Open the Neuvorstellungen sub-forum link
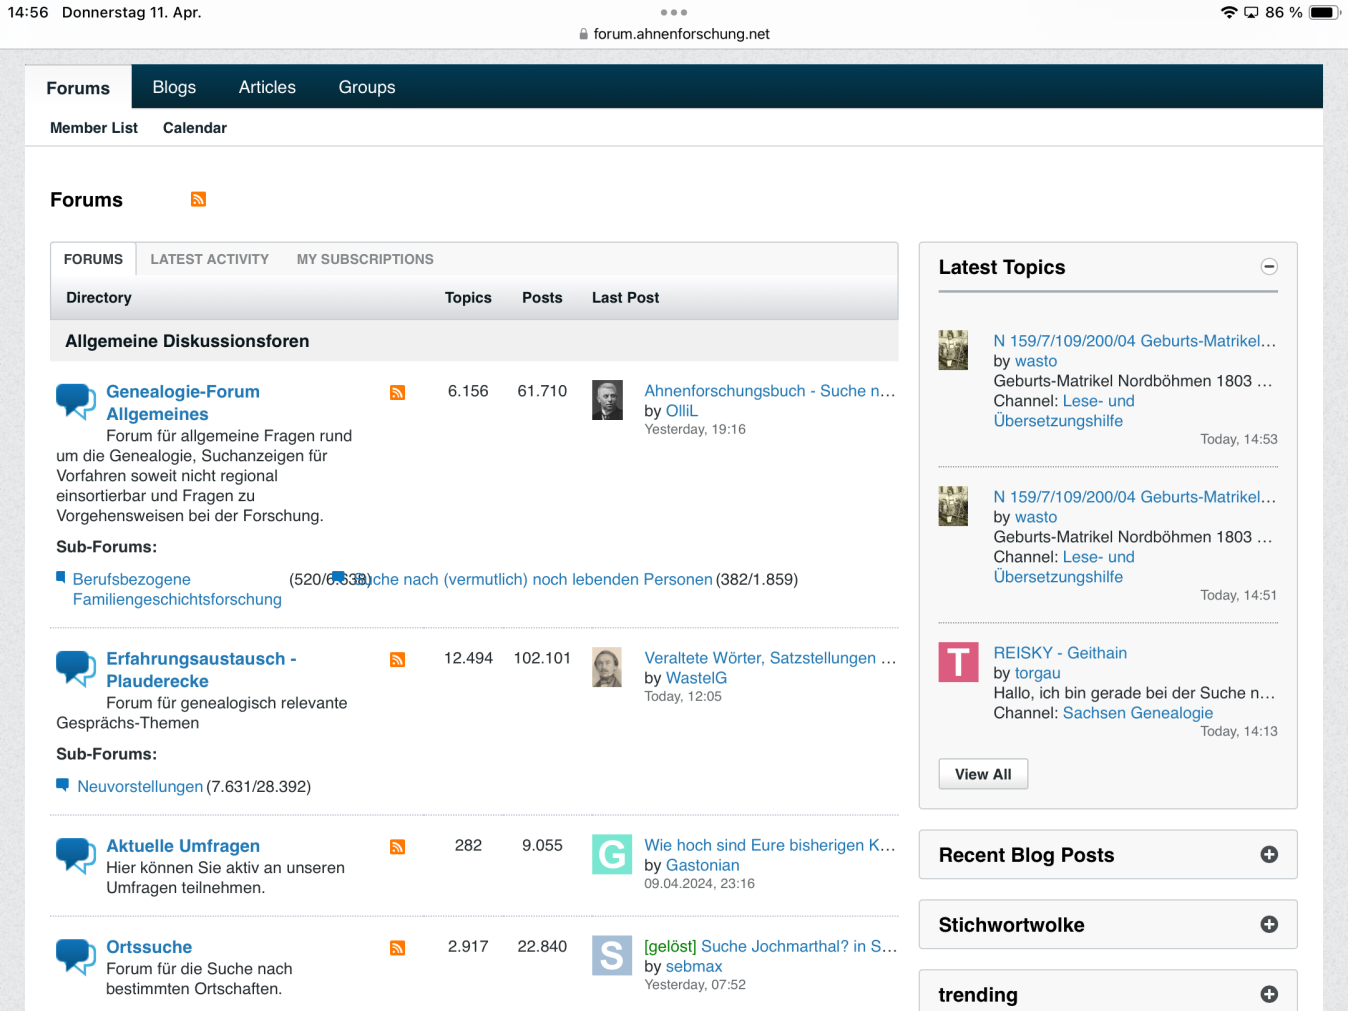The height and width of the screenshot is (1011, 1348). [x=140, y=787]
